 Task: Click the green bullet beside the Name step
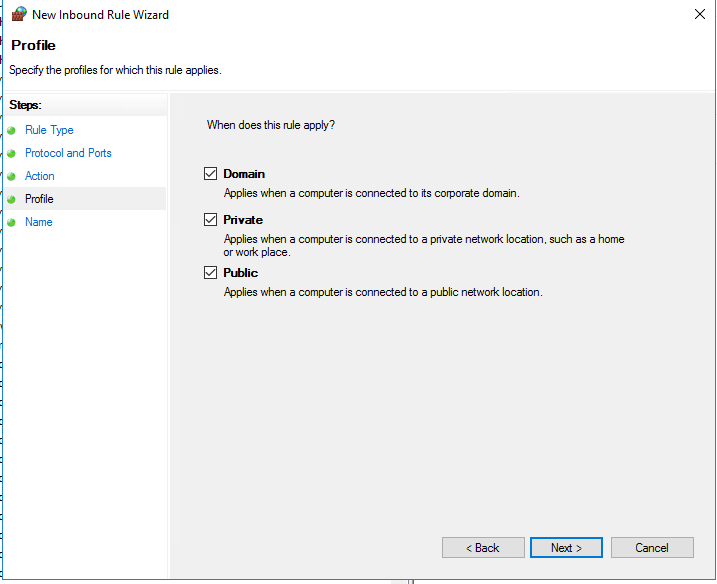11,223
